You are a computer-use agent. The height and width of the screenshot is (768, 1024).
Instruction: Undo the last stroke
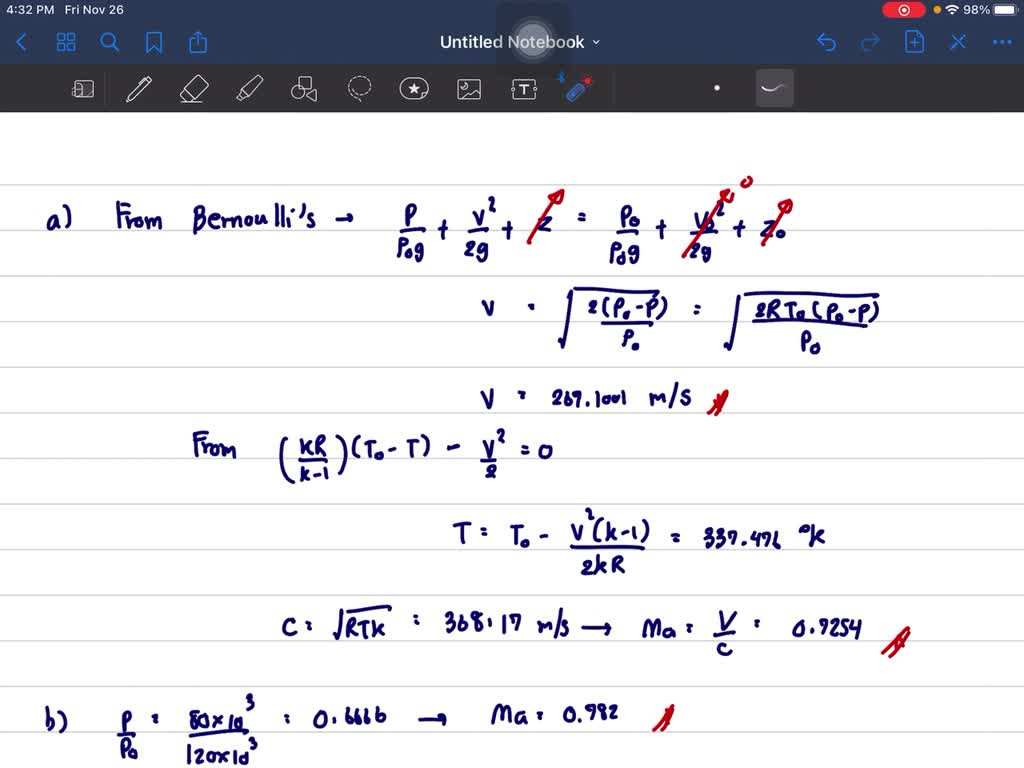coord(826,42)
